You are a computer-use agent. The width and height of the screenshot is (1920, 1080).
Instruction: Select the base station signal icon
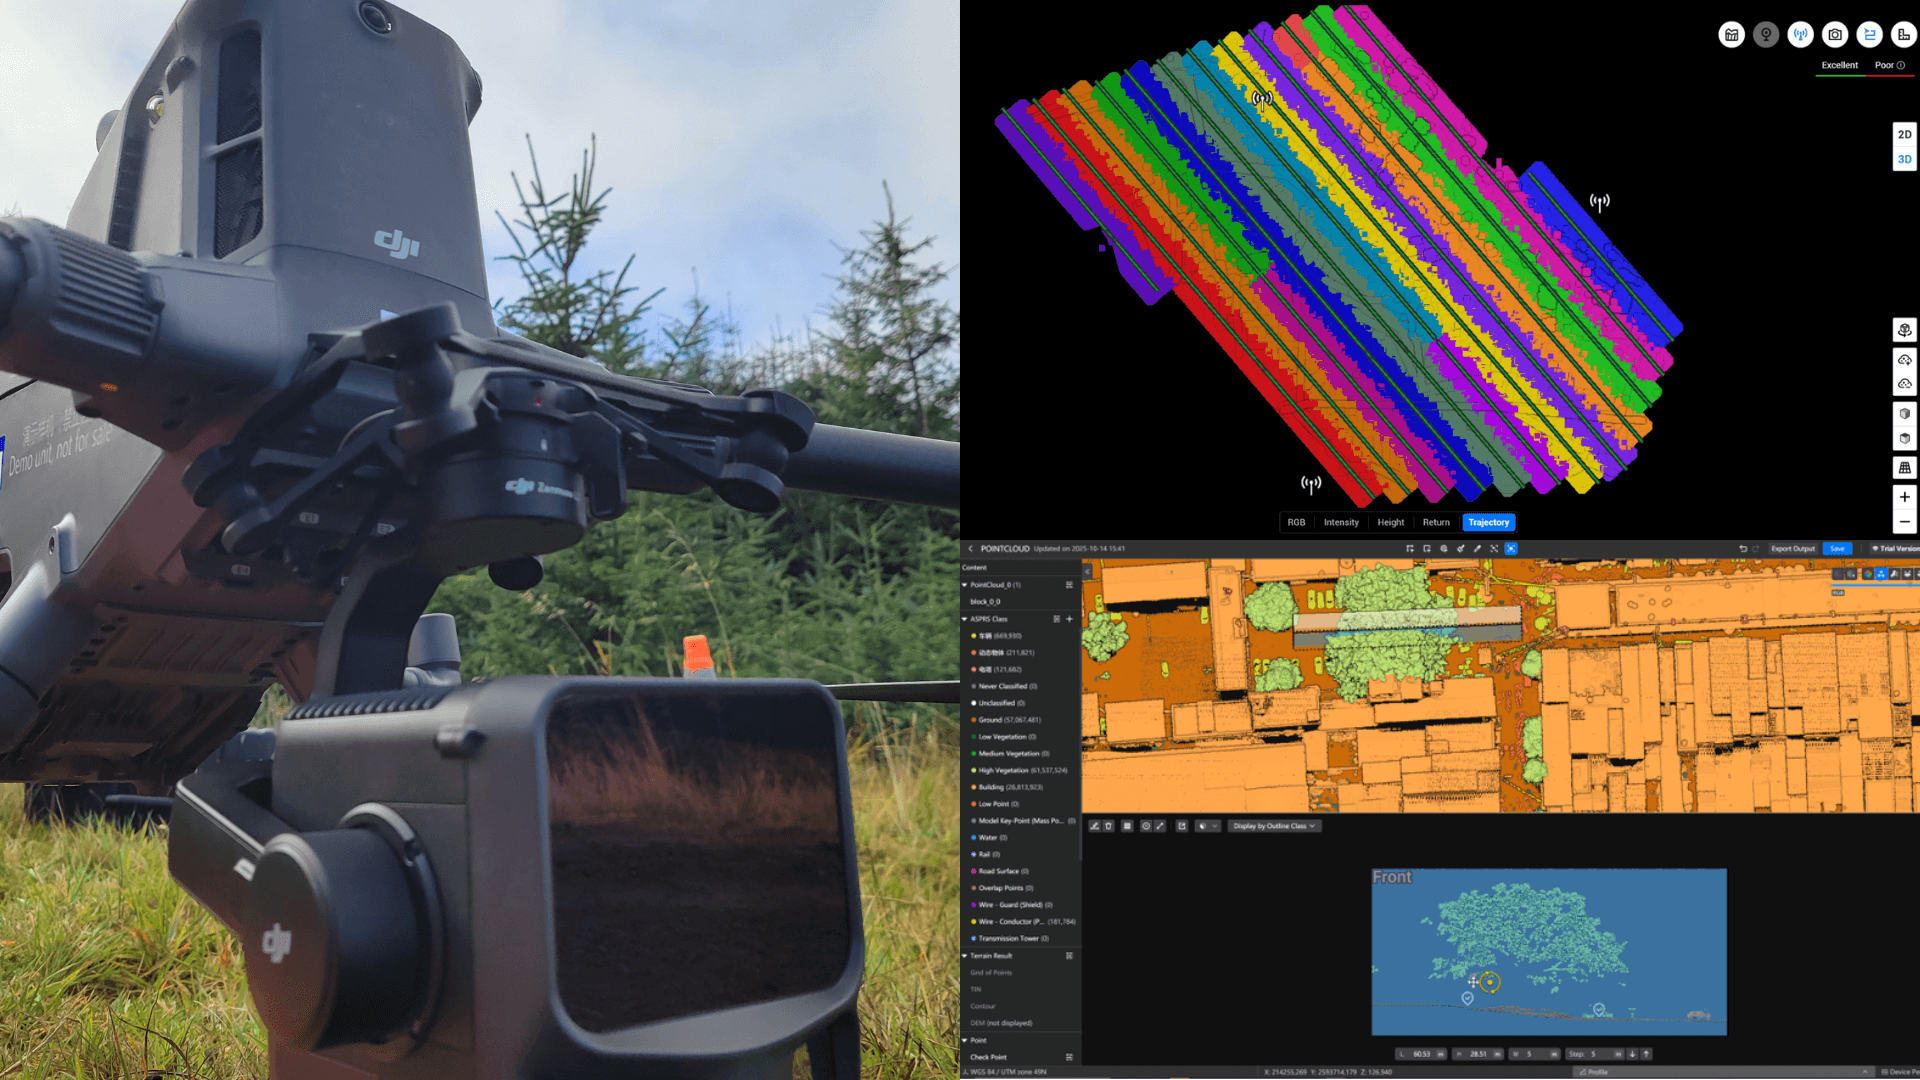tap(1800, 34)
